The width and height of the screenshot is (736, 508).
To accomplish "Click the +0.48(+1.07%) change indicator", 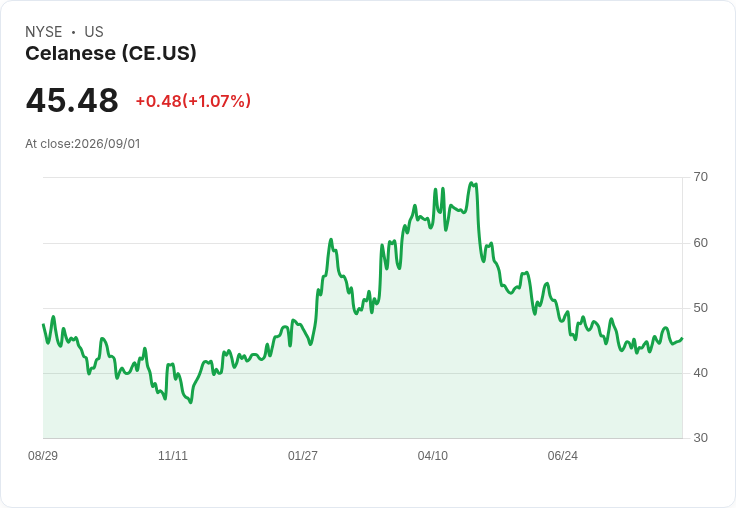I will click(x=193, y=101).
